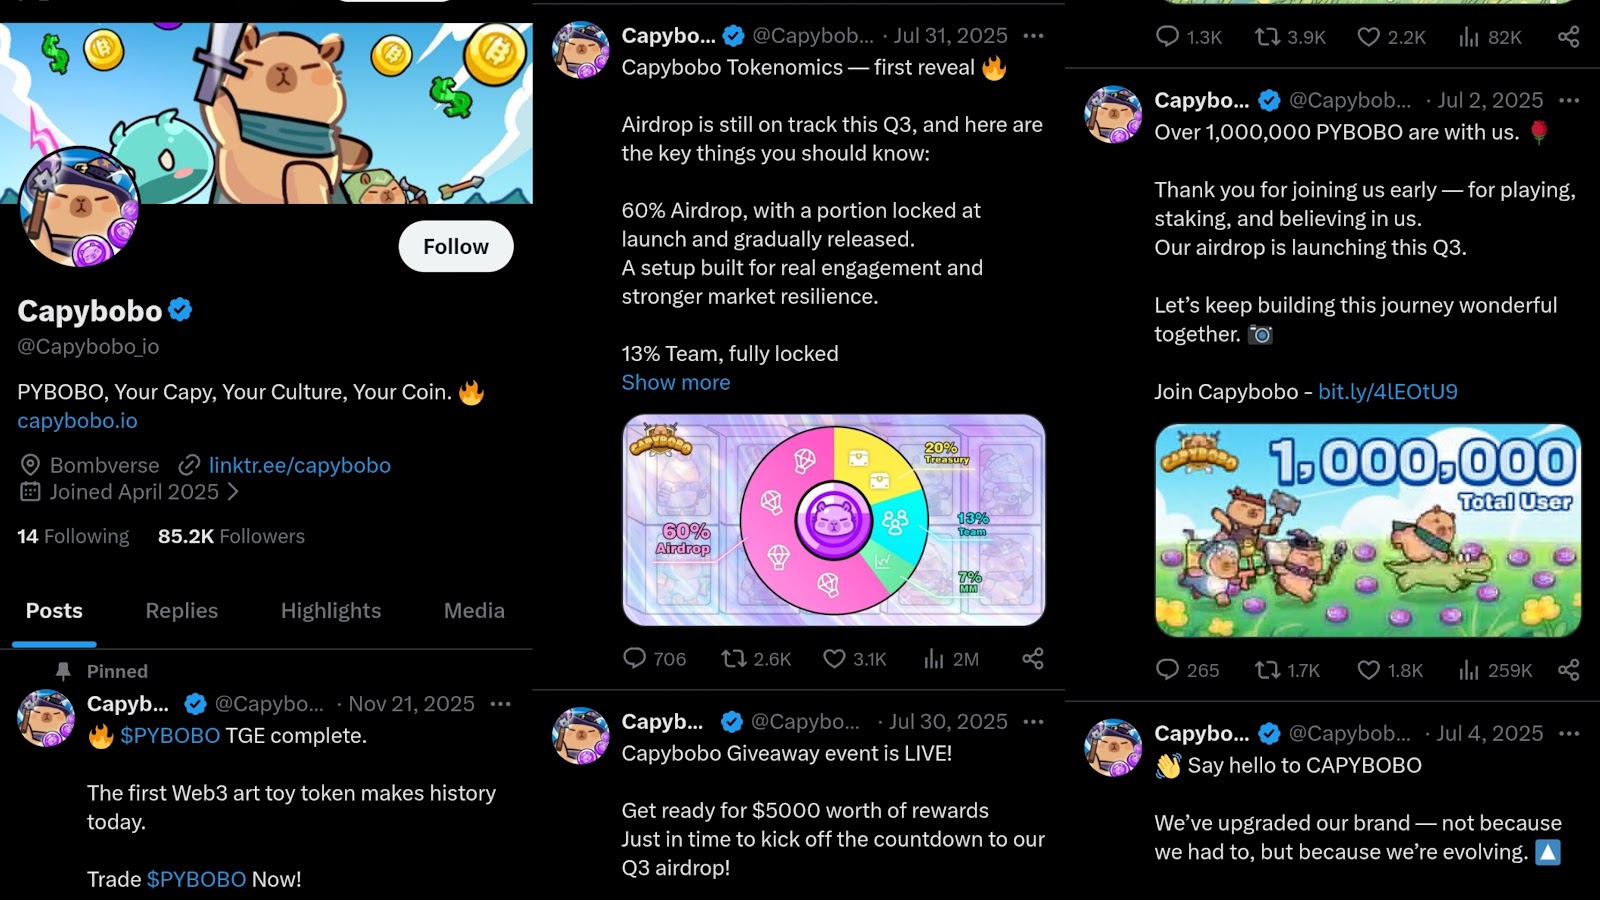Open more options for Jul 31 post
Screen dimensions: 1600x900
pyautogui.click(x=1034, y=36)
